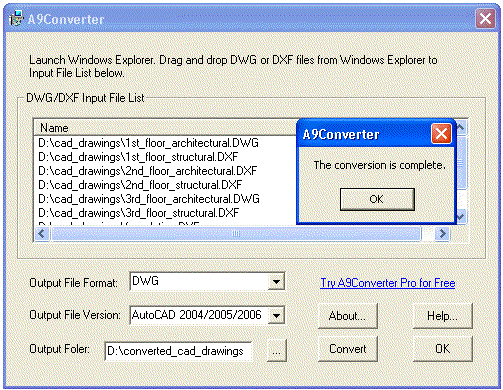Click the DWG value in format combo box
This screenshot has height=390, width=503.
pos(146,281)
